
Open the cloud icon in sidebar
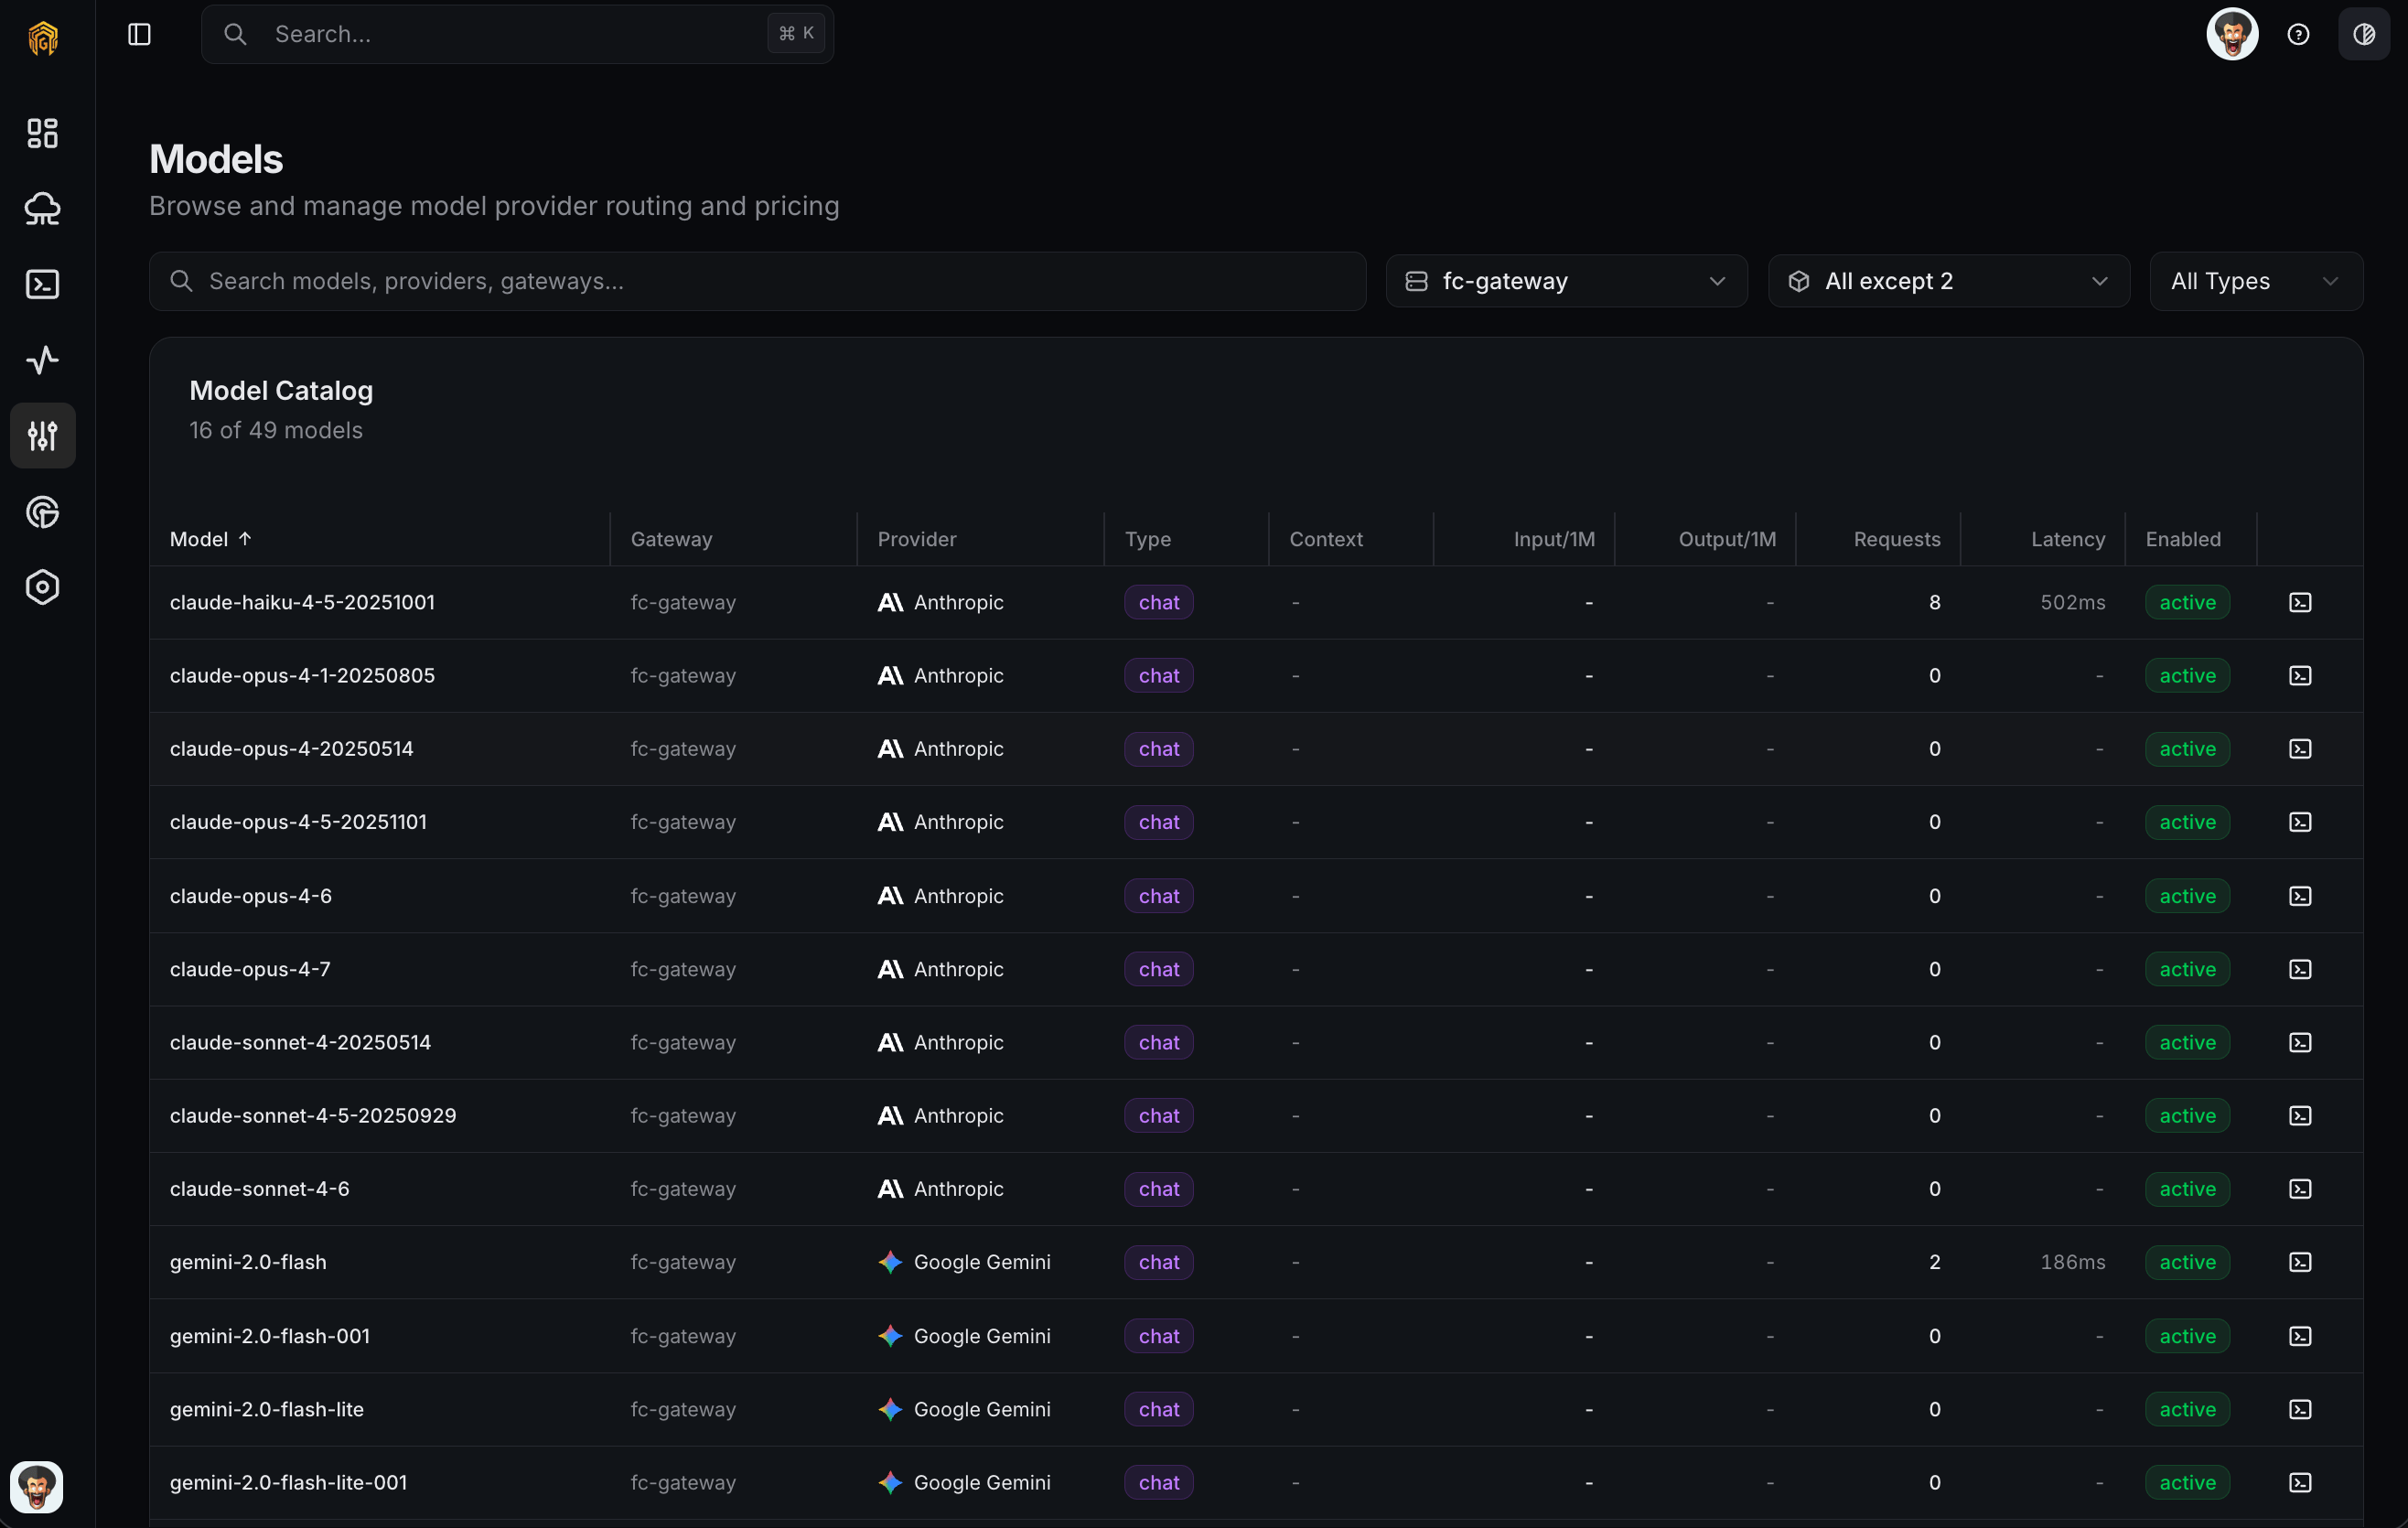point(42,208)
